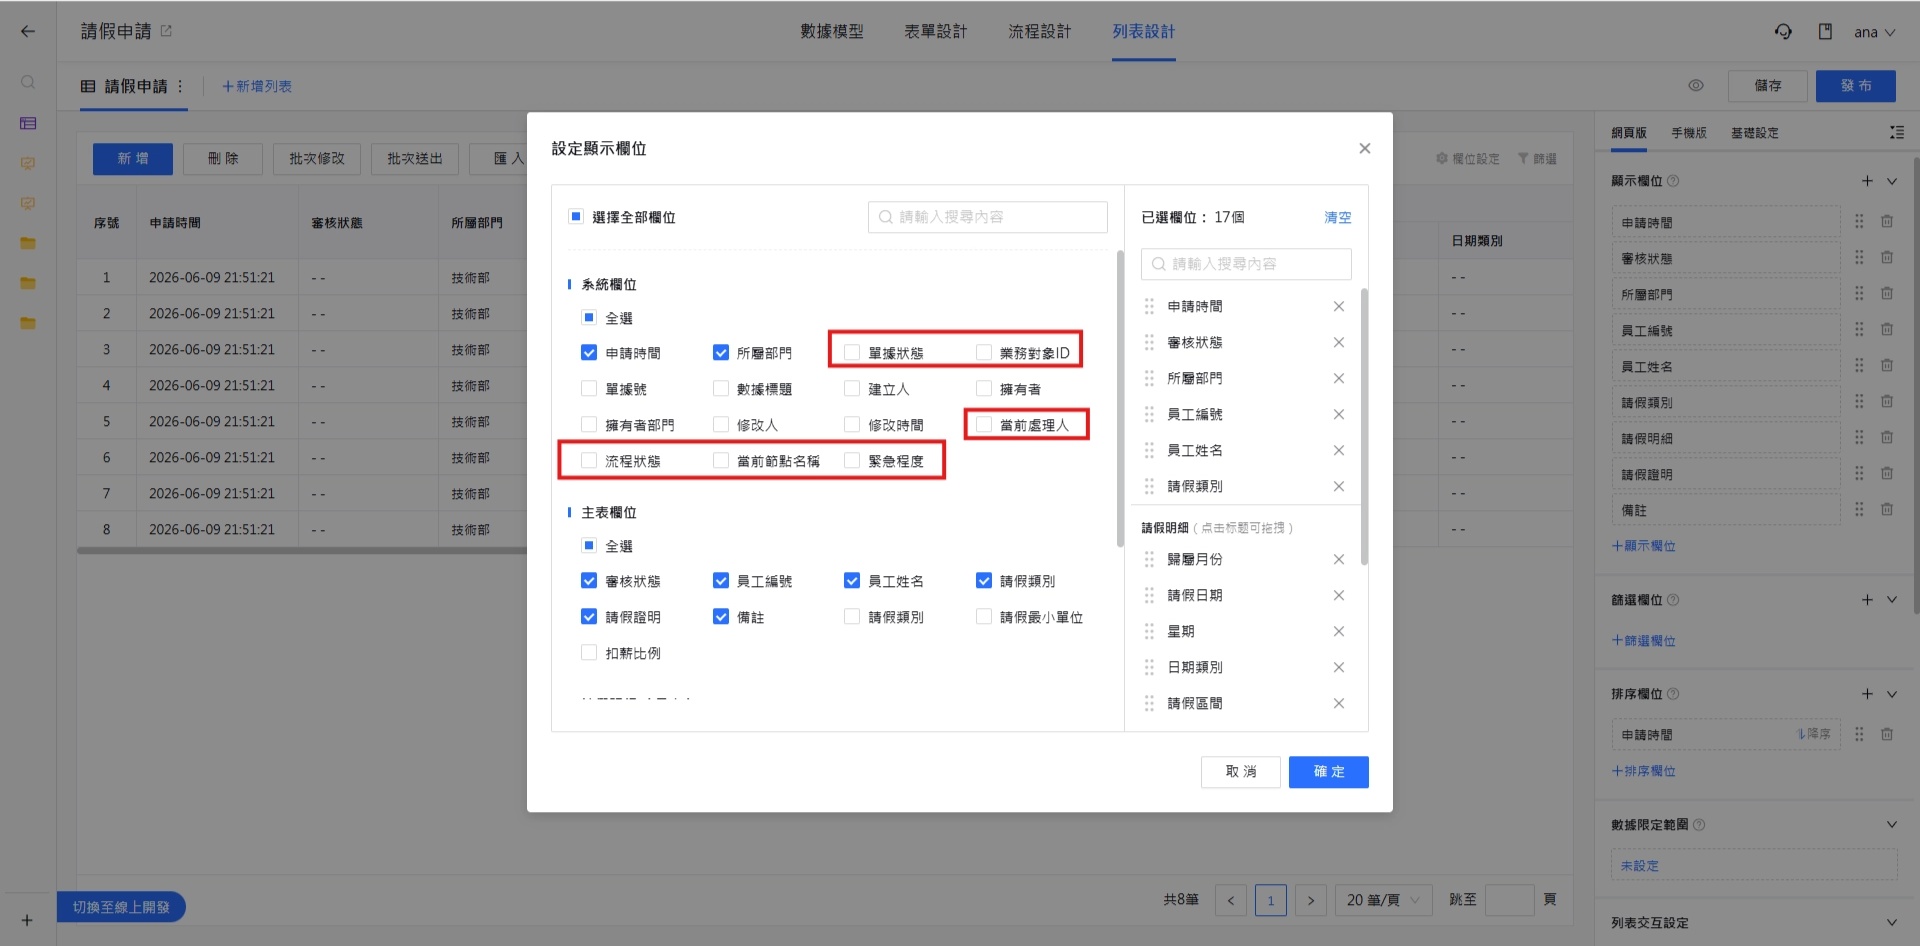The image size is (1920, 946).
Task: Click the plus icon at sidebar bottom
Action: (27, 920)
